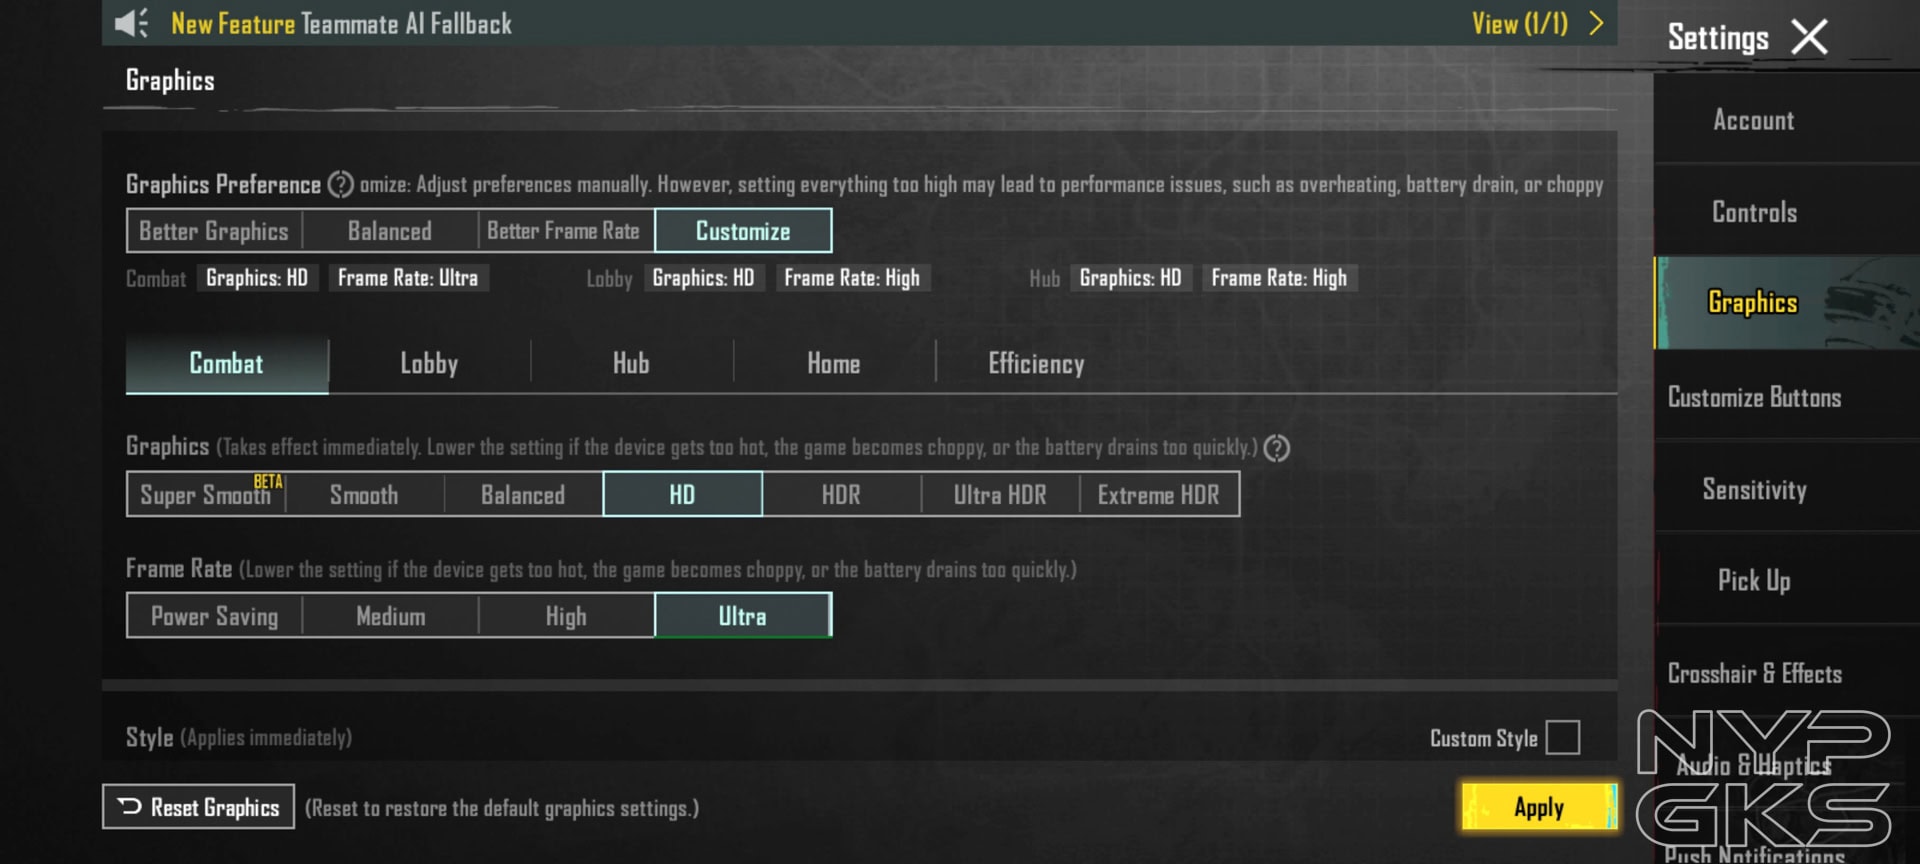Click the Graphics Preference help icon
Screen dimensions: 1920x864
pos(341,185)
